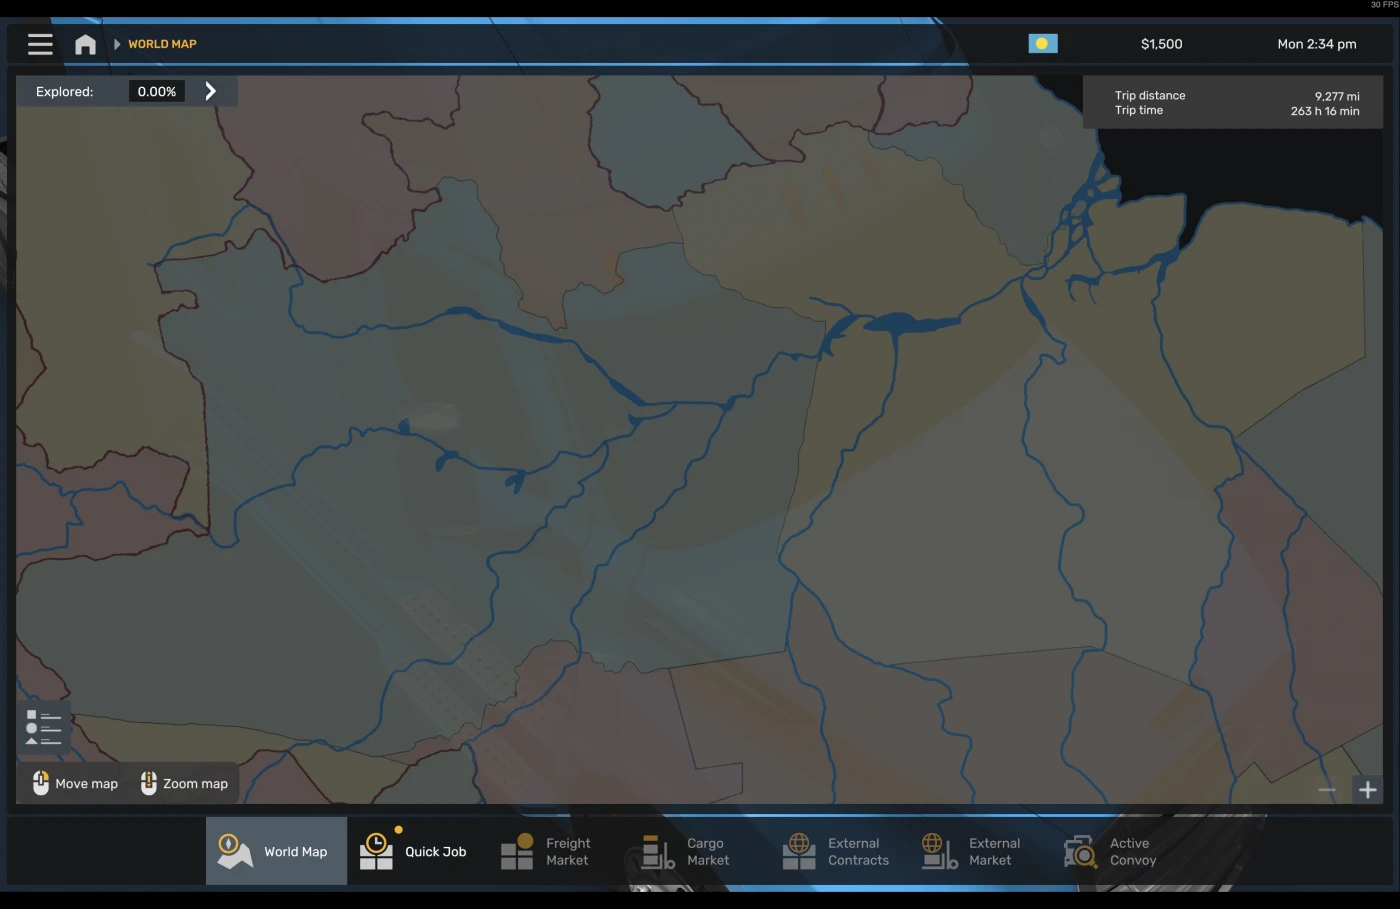Click the Cargo Market crates icon
1400x909 pixels.
click(x=657, y=851)
